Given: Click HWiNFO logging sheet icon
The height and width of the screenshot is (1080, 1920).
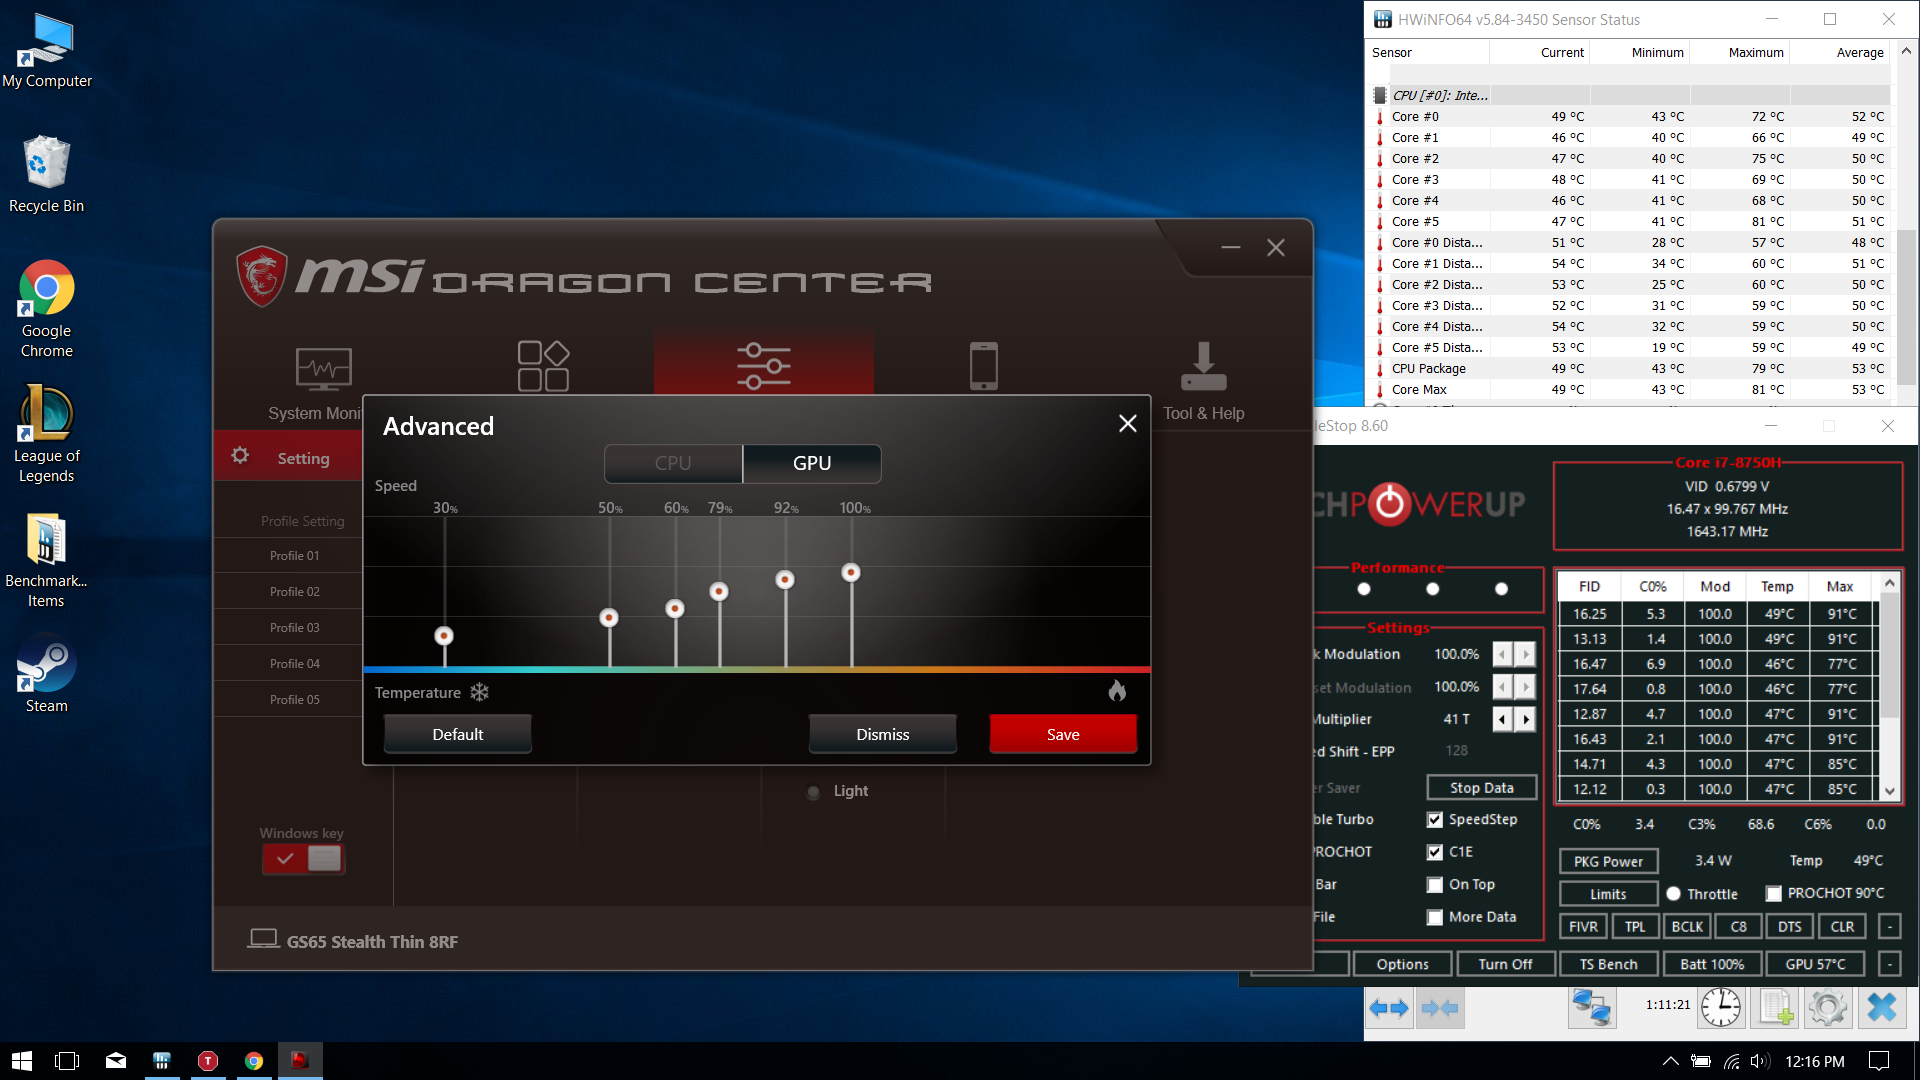Looking at the screenshot, I should coord(1776,1008).
